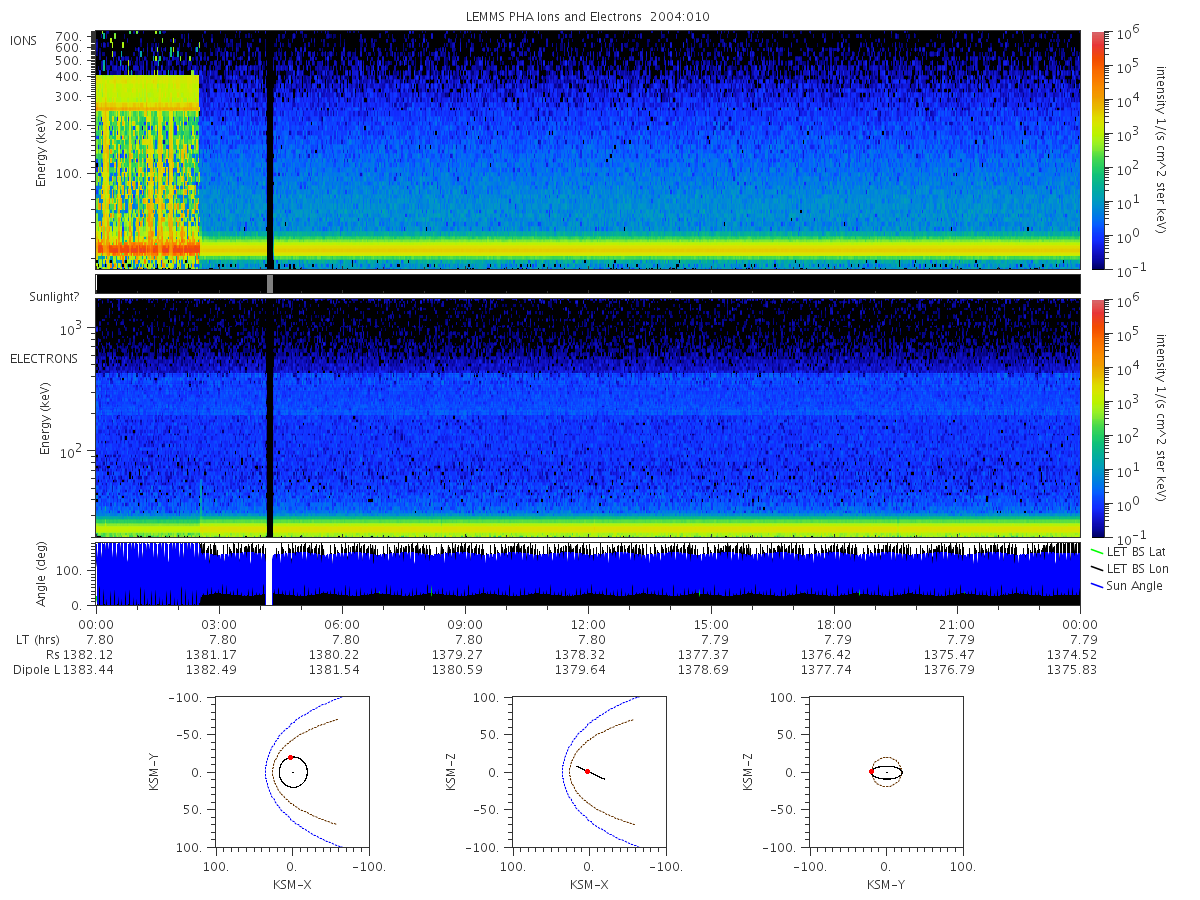Viewport: 1200px width, 900px height.
Task: Select the ELECTRONS panel label
Action: tap(44, 359)
